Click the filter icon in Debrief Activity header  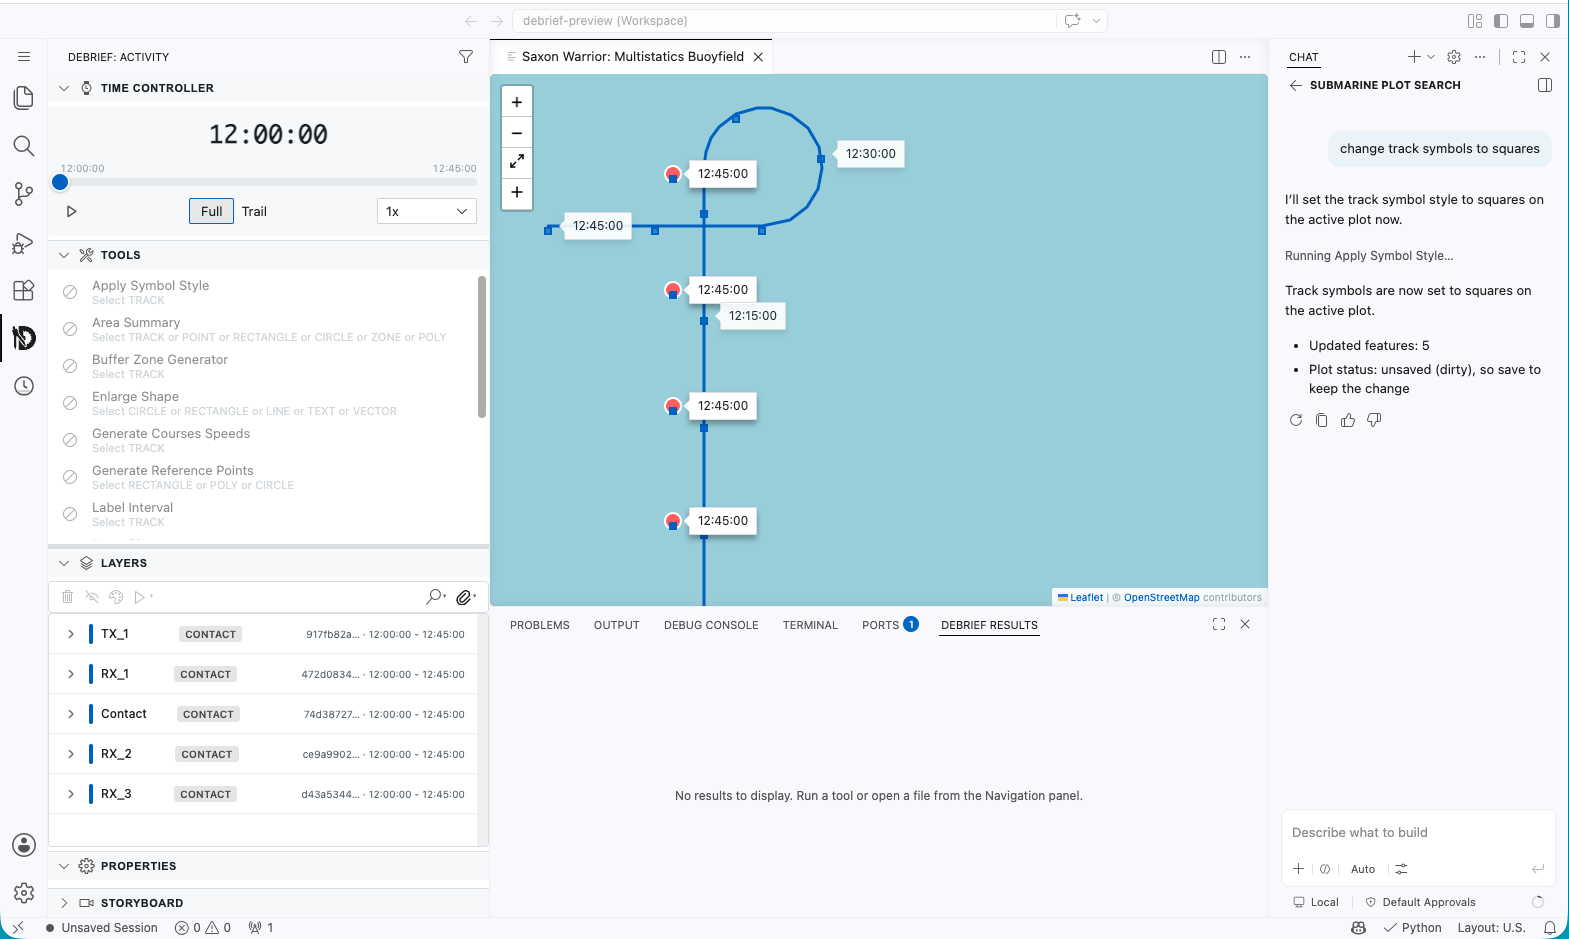(x=466, y=57)
